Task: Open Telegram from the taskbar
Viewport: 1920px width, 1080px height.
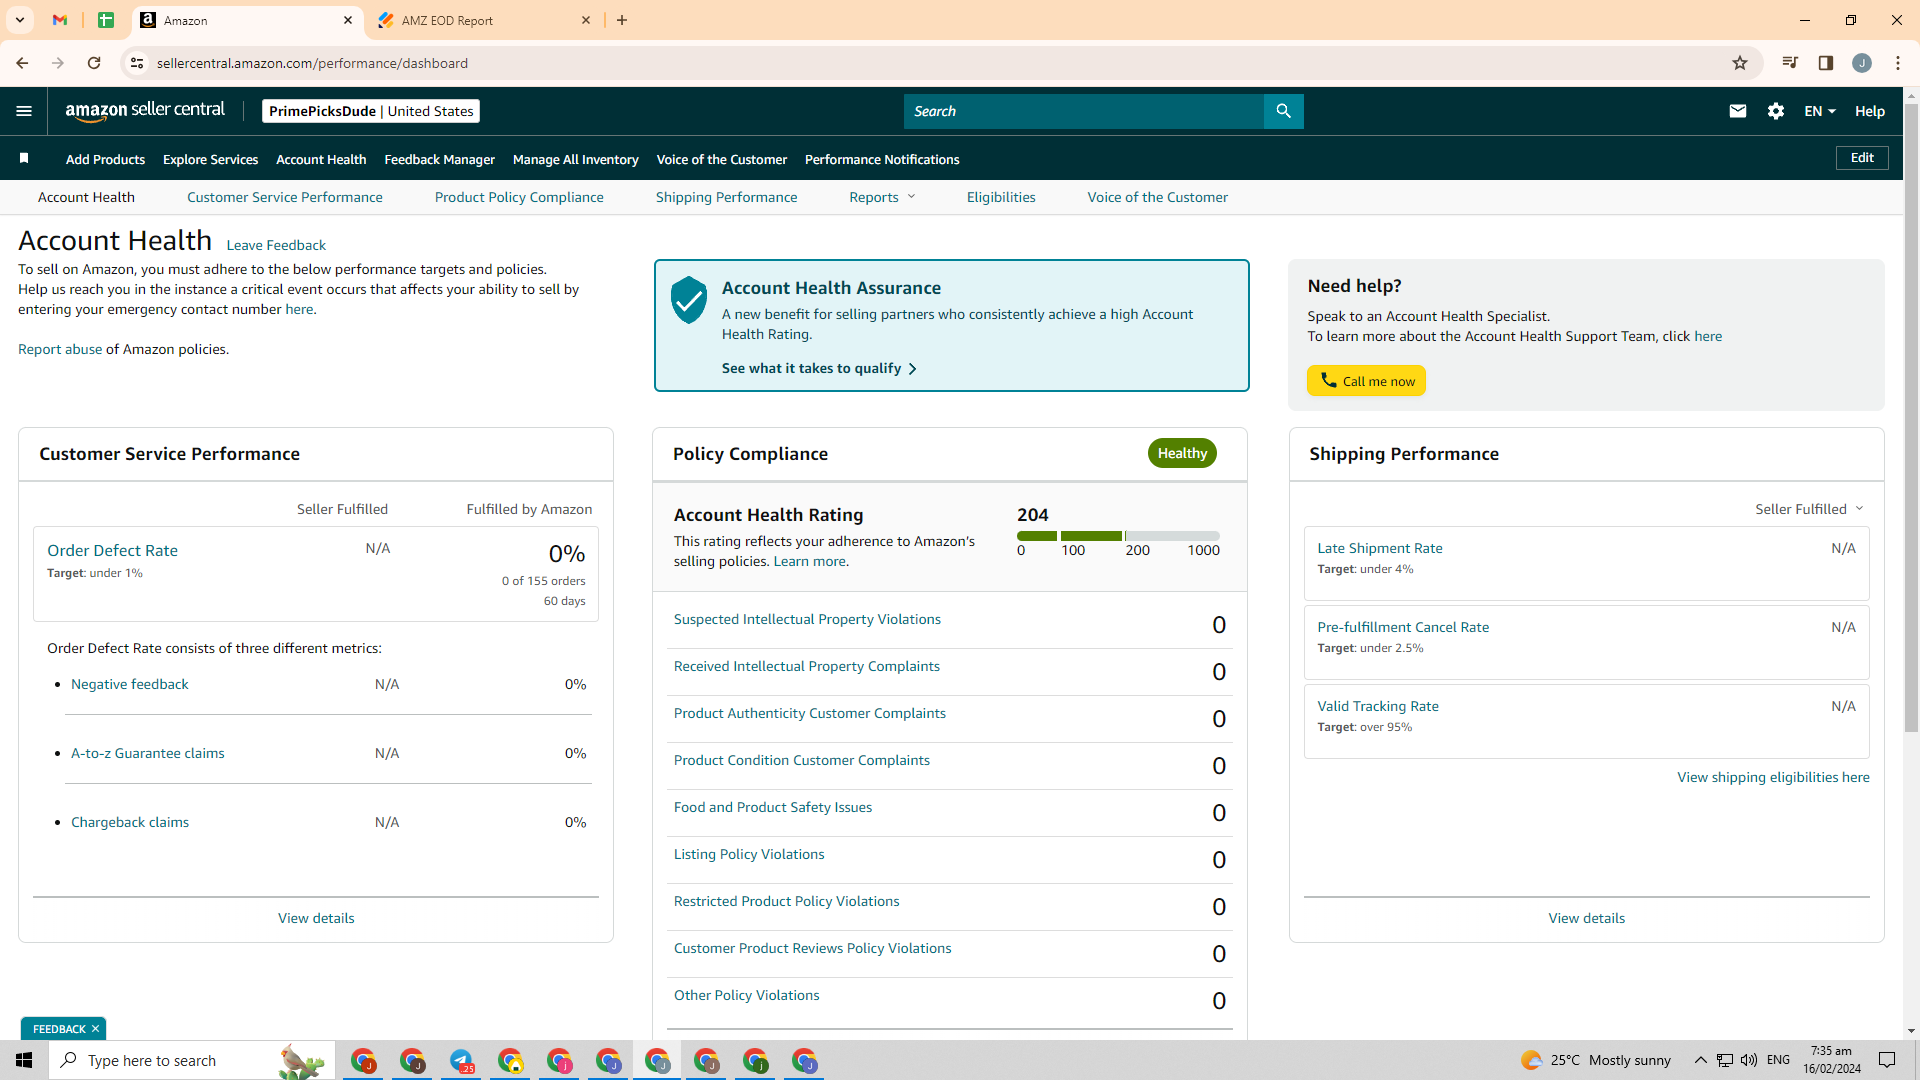Action: [461, 1060]
